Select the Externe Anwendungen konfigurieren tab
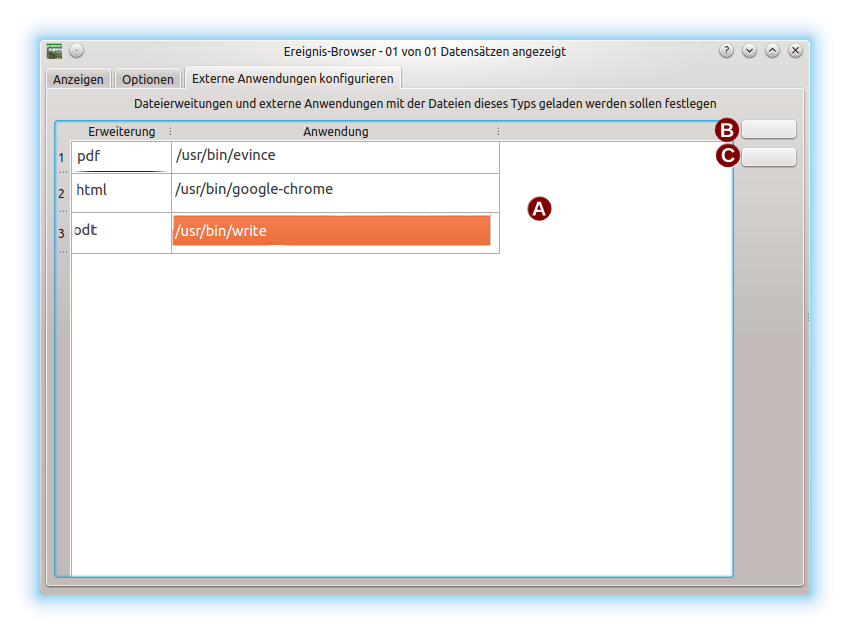Image resolution: width=850 pixels, height=635 pixels. [293, 78]
